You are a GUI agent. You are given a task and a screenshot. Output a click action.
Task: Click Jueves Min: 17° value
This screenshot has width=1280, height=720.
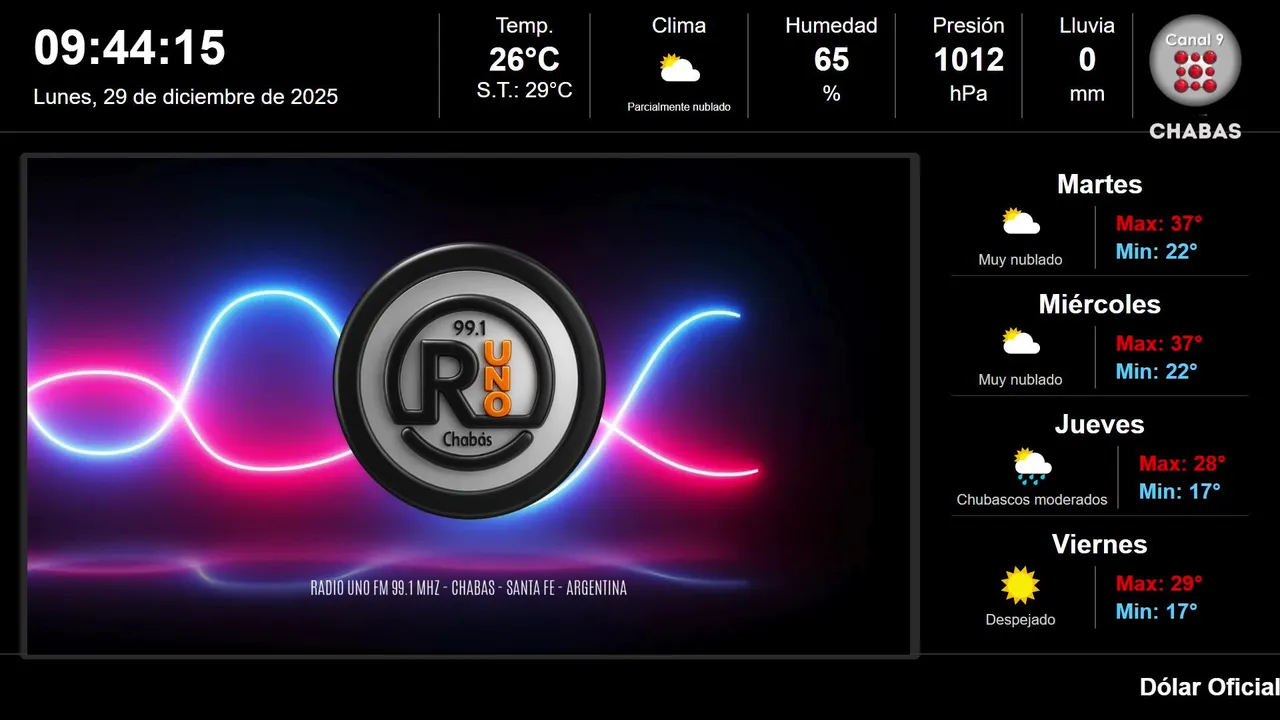1180,491
